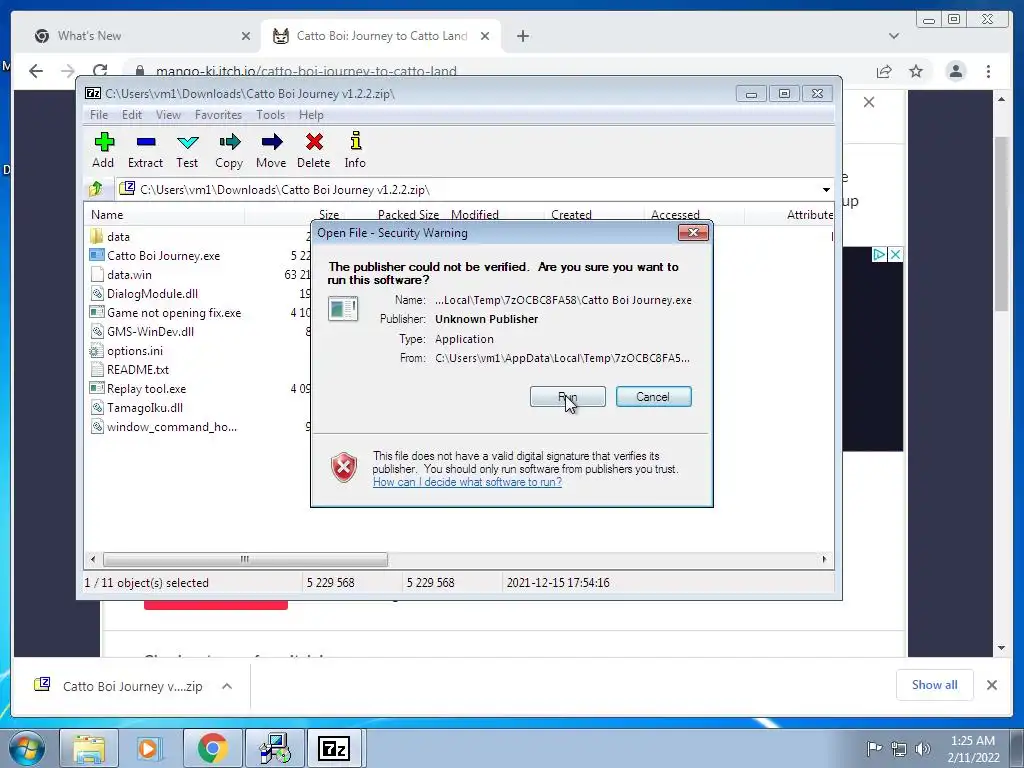Click the volume speaker tray icon
The image size is (1024, 768).
(x=923, y=749)
